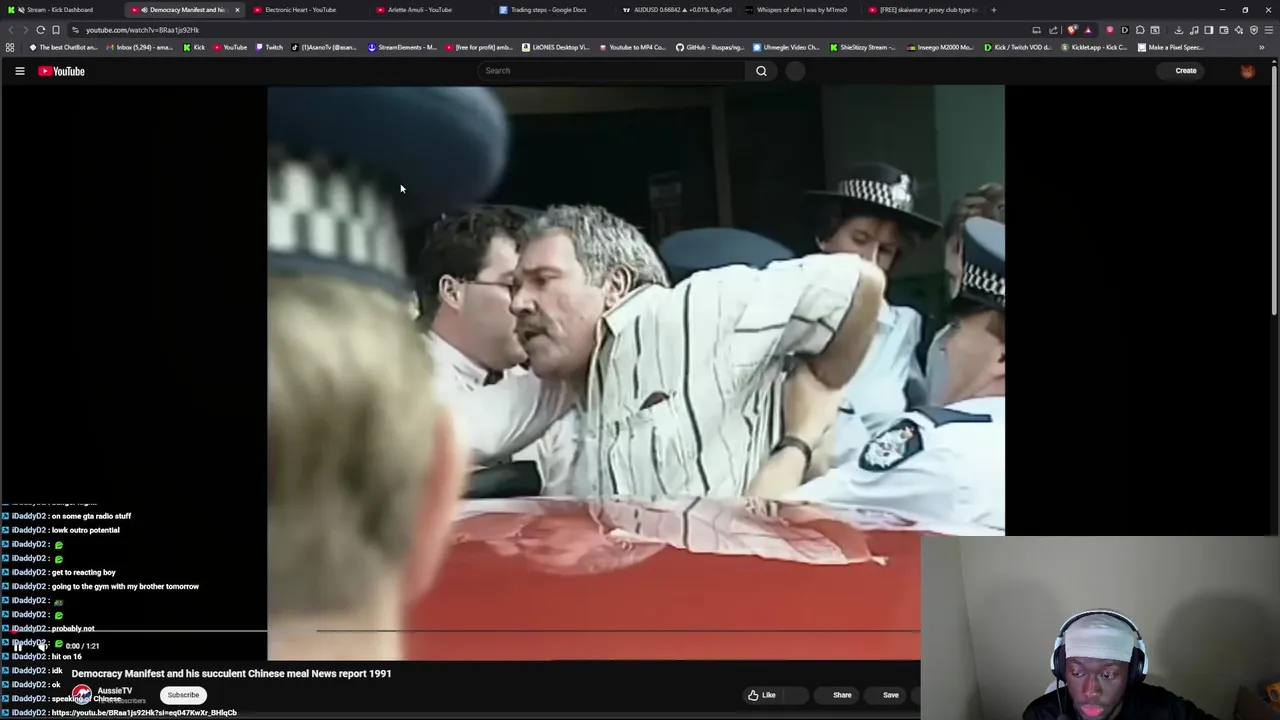Open the Brave VPN shield icon
The width and height of the screenshot is (1280, 720).
1254,30
